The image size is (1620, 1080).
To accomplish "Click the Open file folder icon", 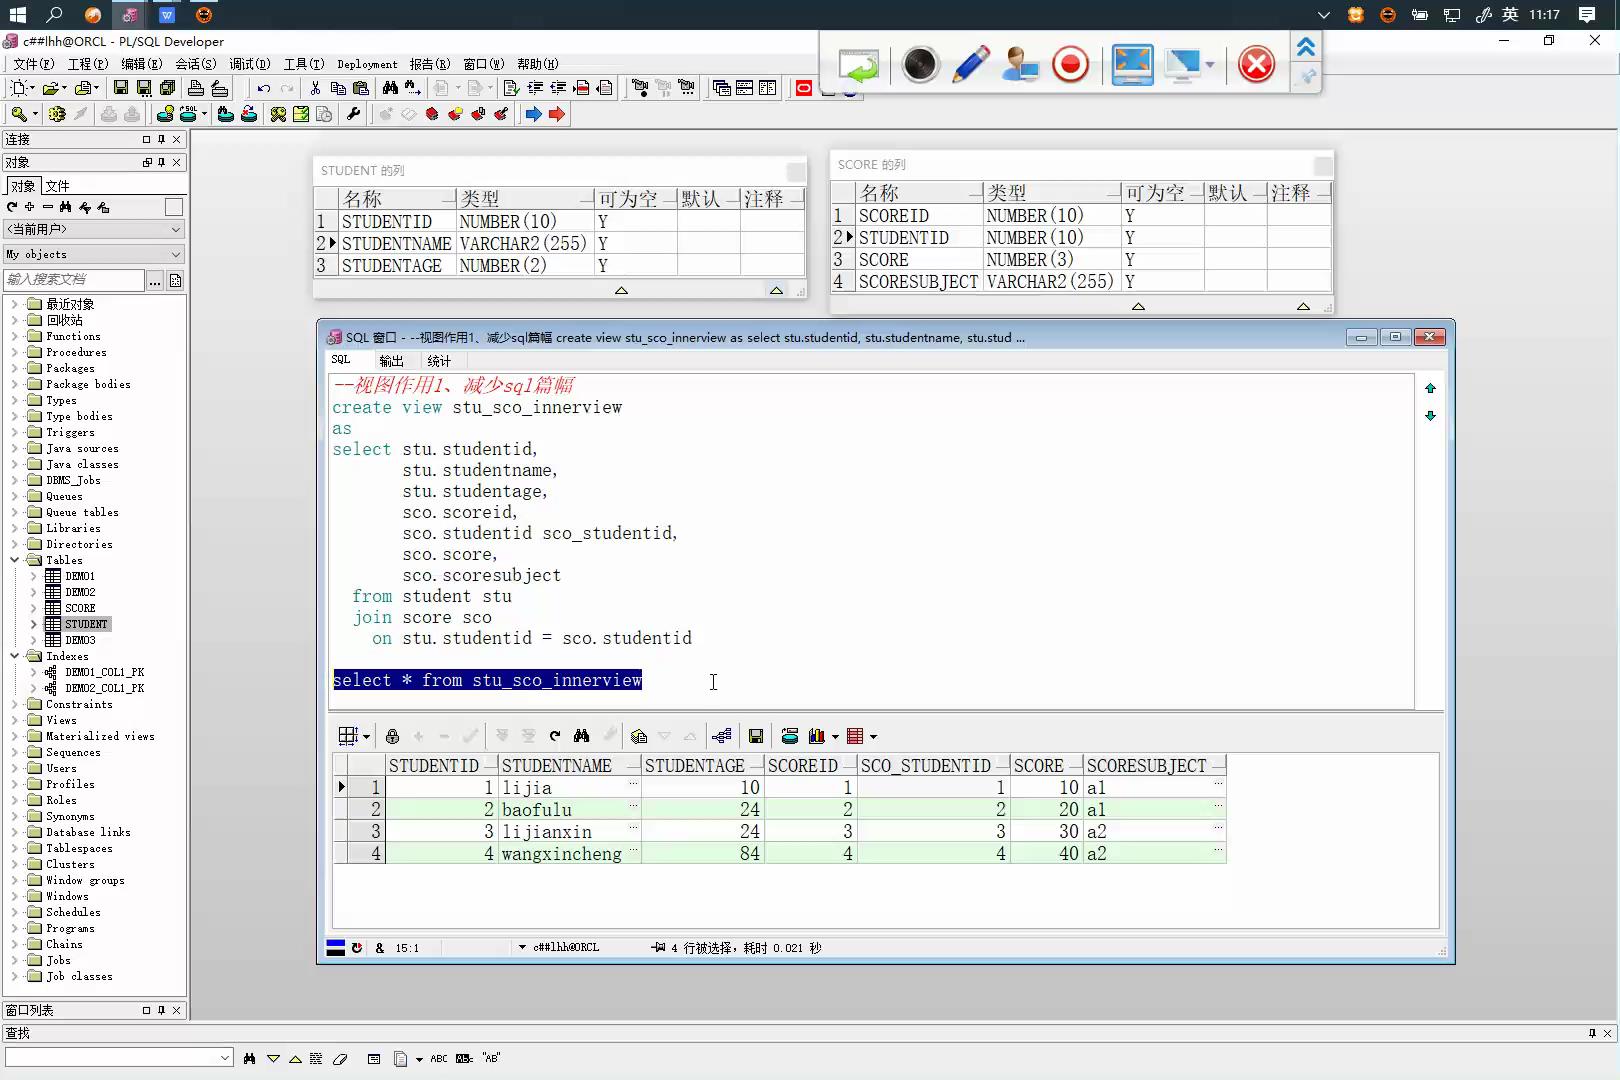I will point(50,88).
